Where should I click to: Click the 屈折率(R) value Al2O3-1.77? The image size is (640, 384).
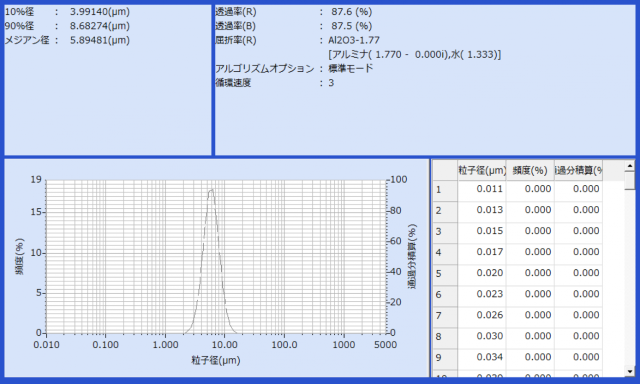[354, 40]
